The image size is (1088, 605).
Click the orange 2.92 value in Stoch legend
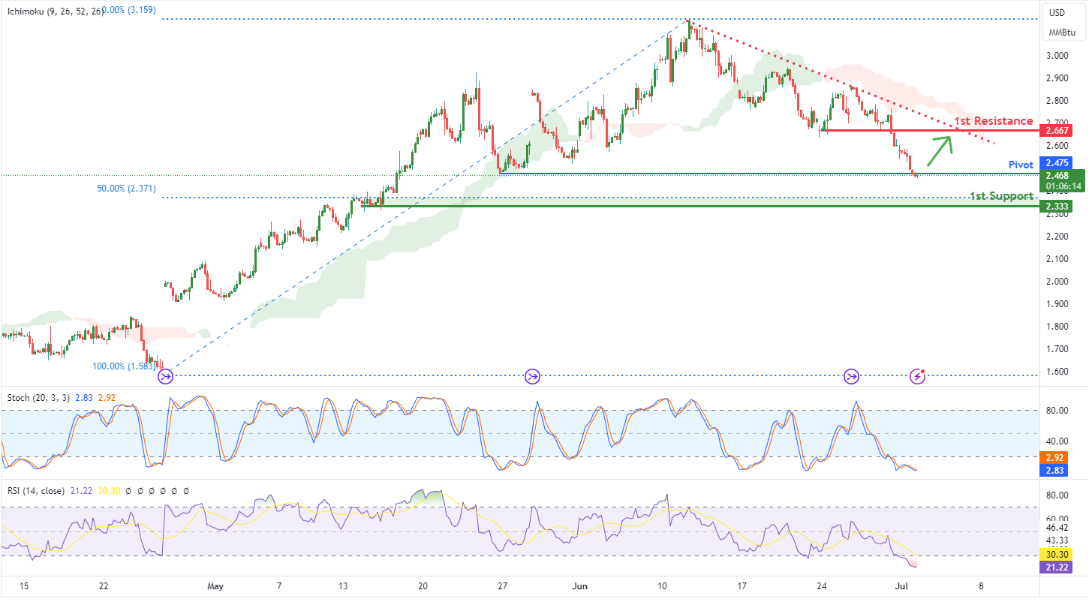click(107, 398)
